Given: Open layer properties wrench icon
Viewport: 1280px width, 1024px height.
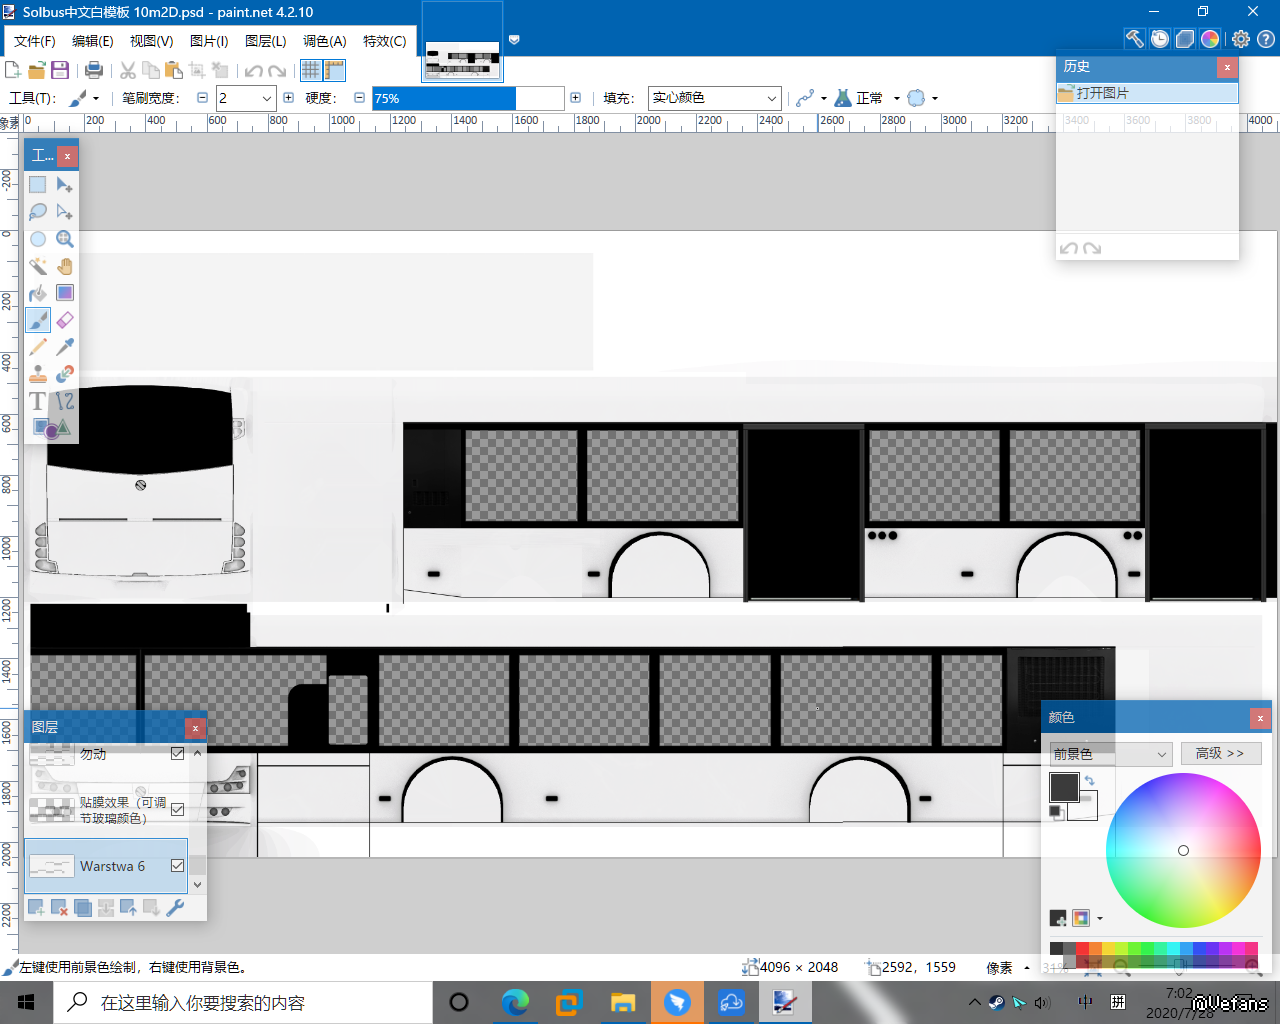Looking at the screenshot, I should pos(175,907).
